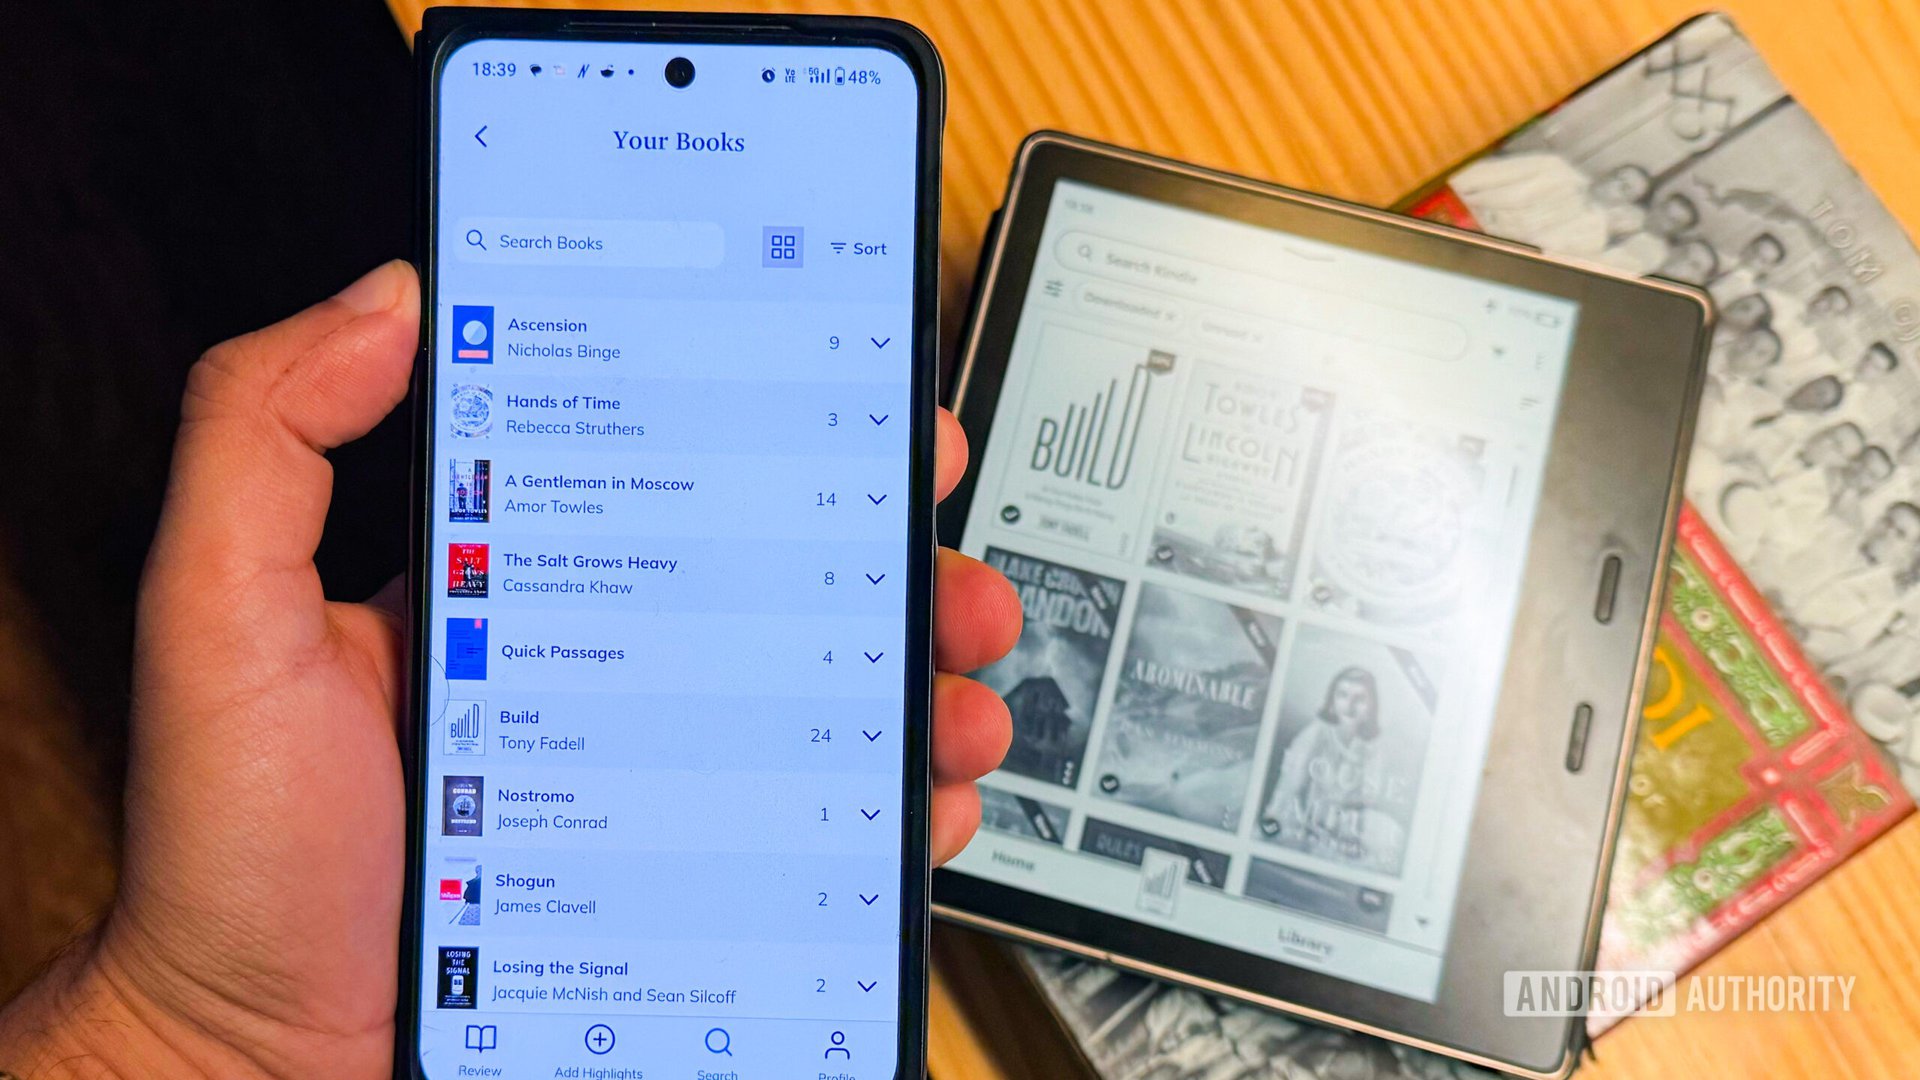This screenshot has height=1080, width=1920.
Task: Toggle grid view layout
Action: click(779, 247)
